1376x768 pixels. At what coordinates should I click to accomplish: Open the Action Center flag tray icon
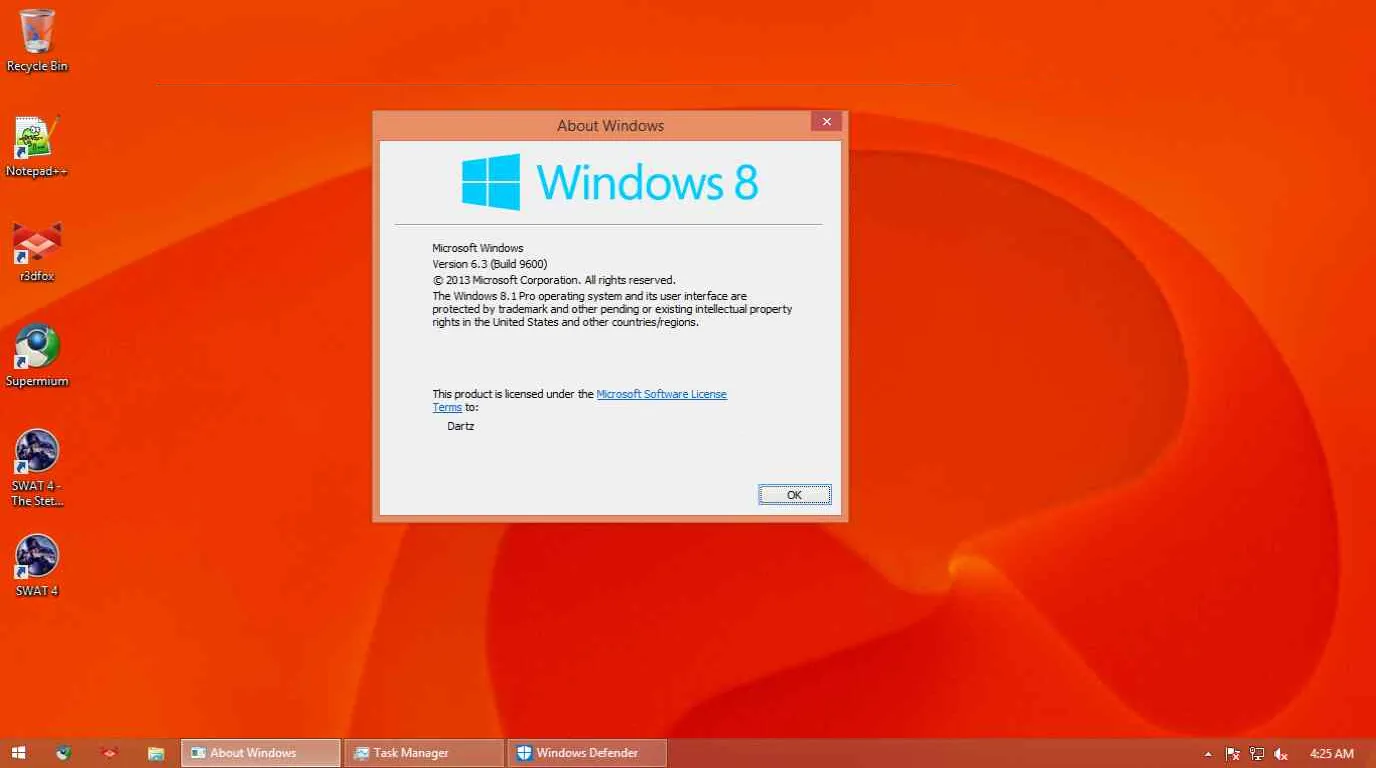[1233, 754]
